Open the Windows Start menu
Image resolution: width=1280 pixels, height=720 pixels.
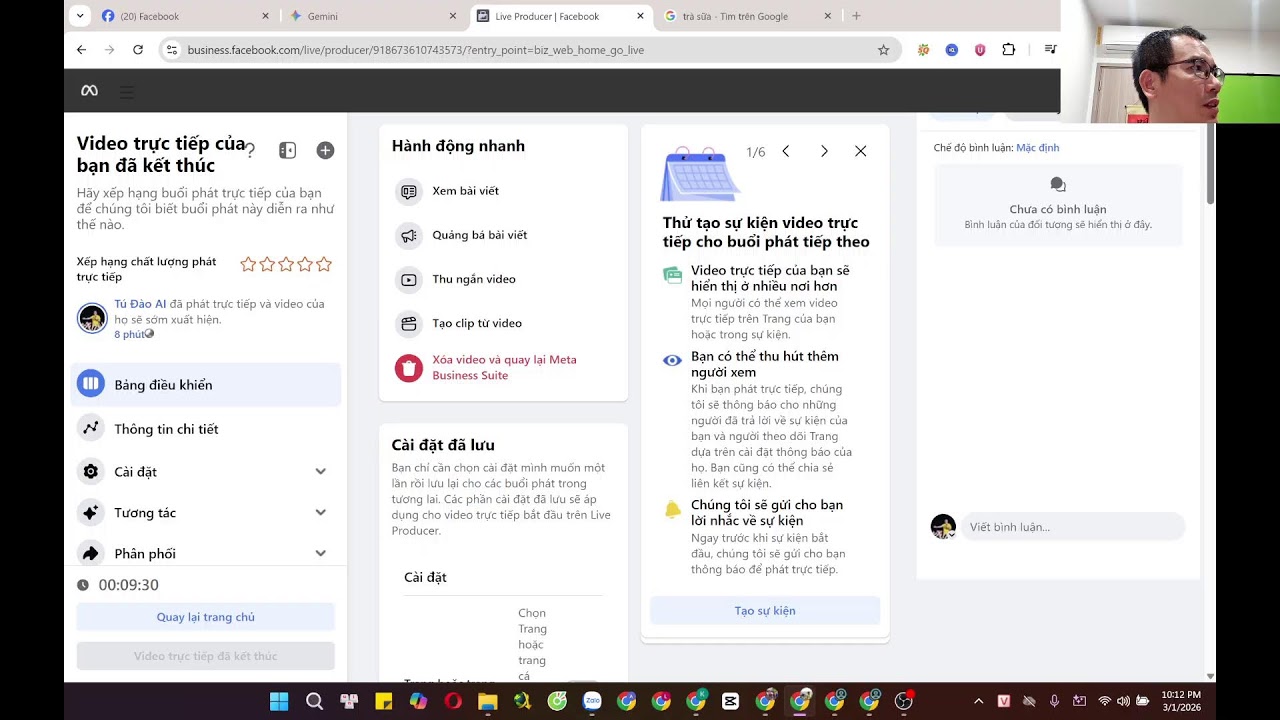279,701
